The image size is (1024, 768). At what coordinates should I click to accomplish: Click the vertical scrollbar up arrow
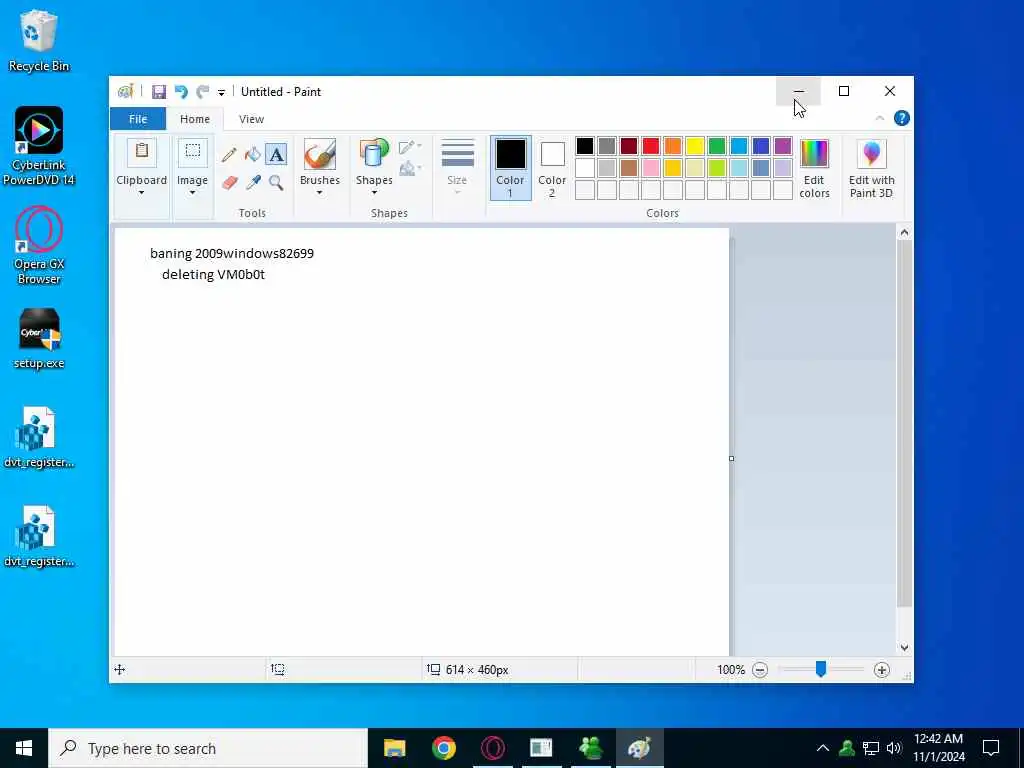[x=904, y=232]
